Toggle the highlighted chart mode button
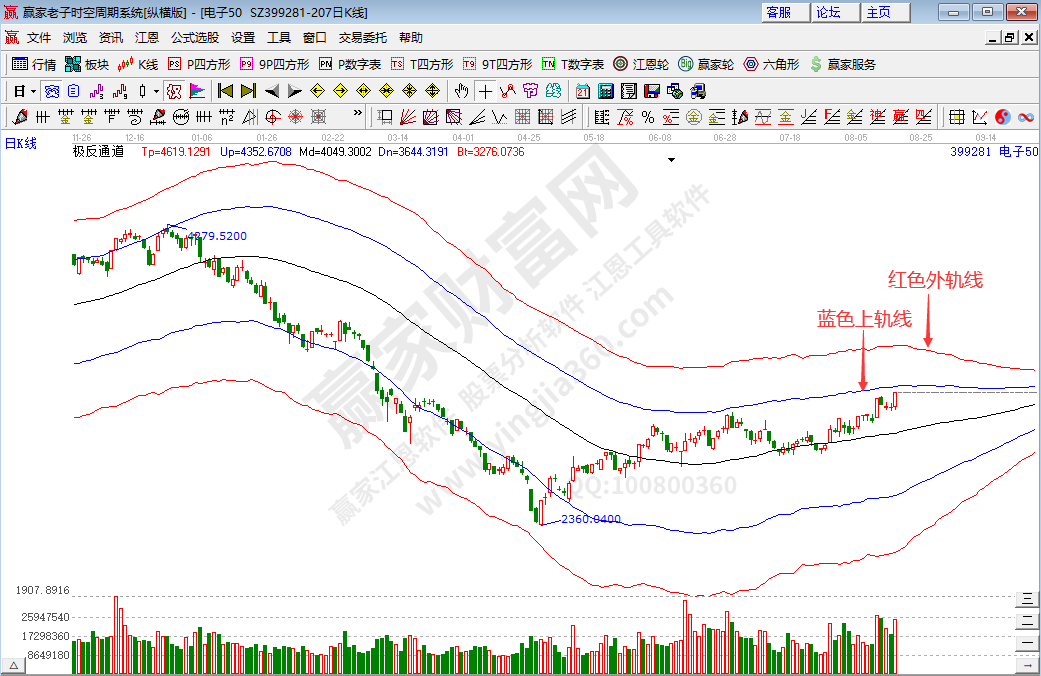The width and height of the screenshot is (1041, 676). (174, 91)
